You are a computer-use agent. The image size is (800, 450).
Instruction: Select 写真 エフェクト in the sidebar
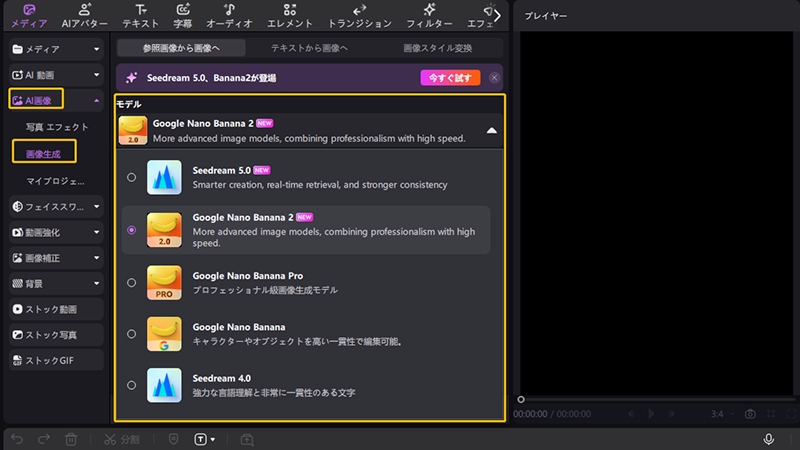tap(57, 127)
